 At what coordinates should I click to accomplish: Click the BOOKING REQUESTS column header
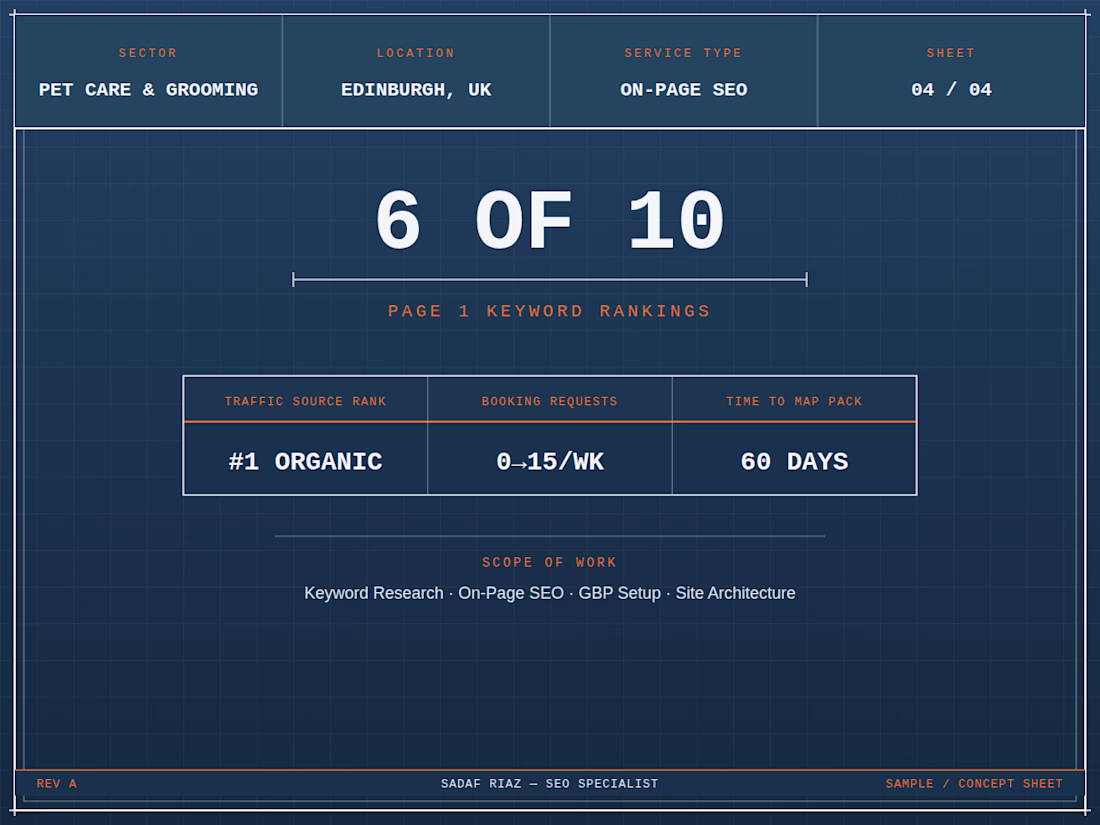click(549, 401)
